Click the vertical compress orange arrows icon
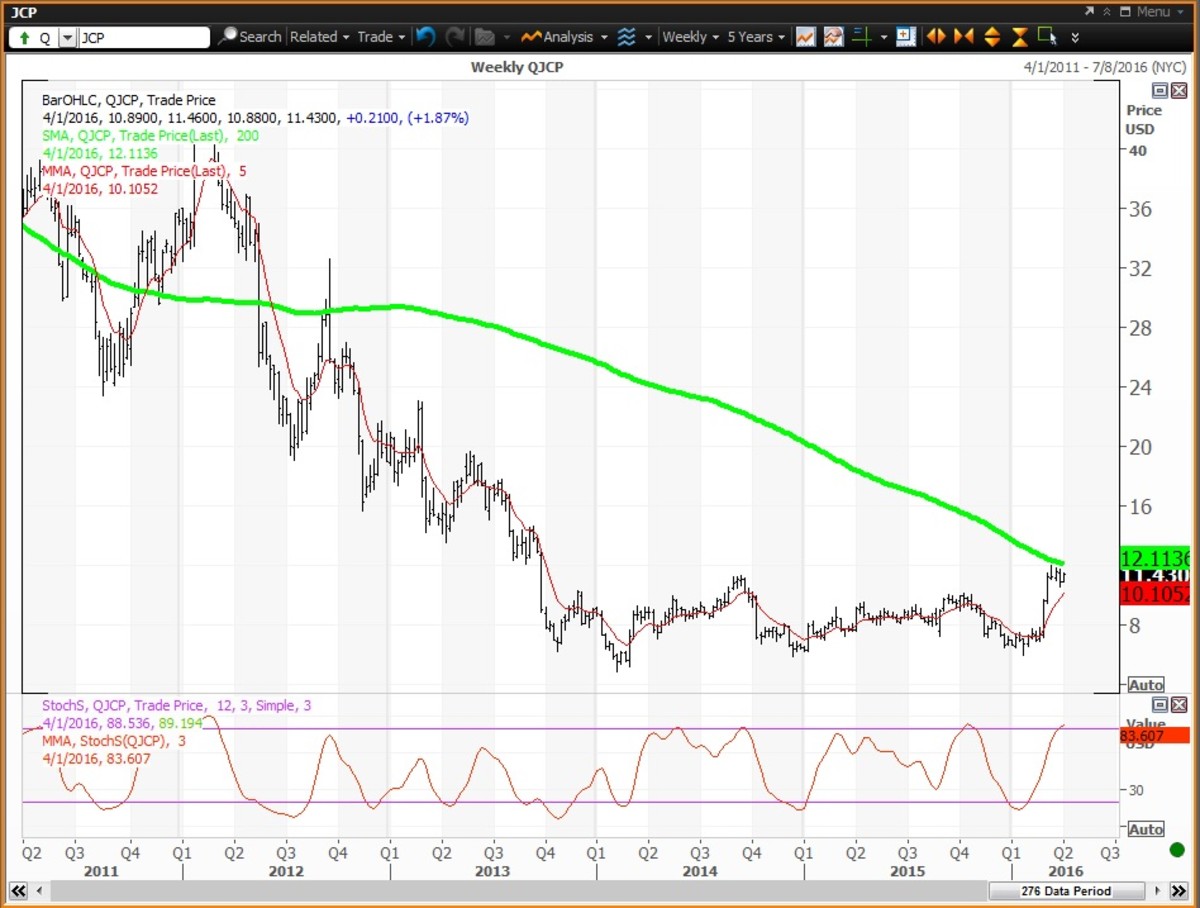This screenshot has width=1200, height=908. (x=1019, y=37)
